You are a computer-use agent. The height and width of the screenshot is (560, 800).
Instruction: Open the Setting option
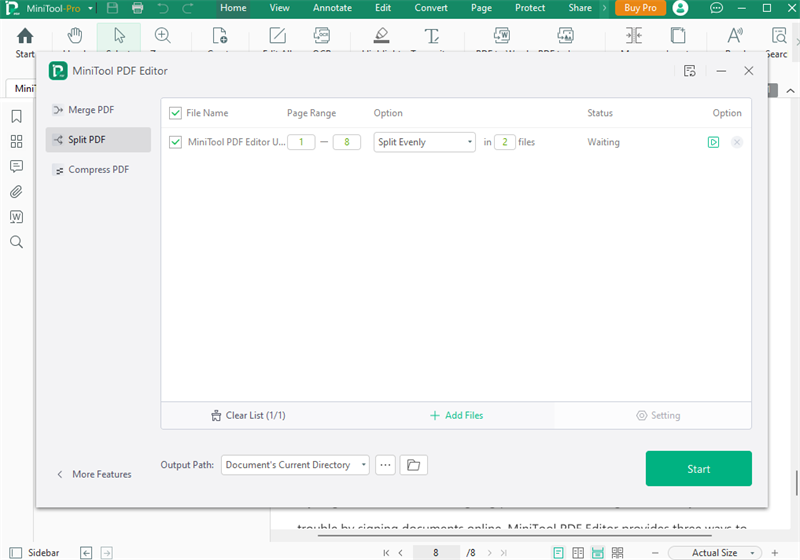click(x=658, y=416)
